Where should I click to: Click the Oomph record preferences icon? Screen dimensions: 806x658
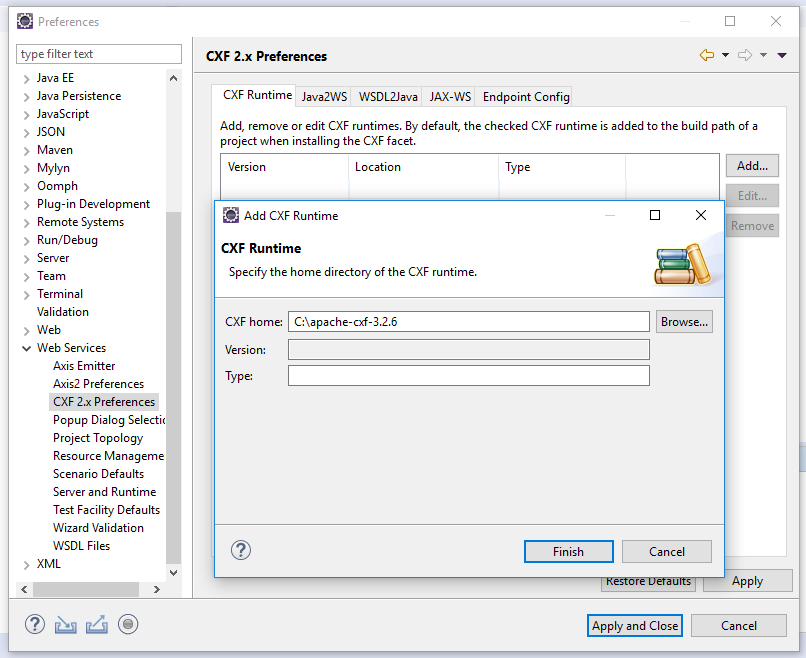(x=128, y=625)
